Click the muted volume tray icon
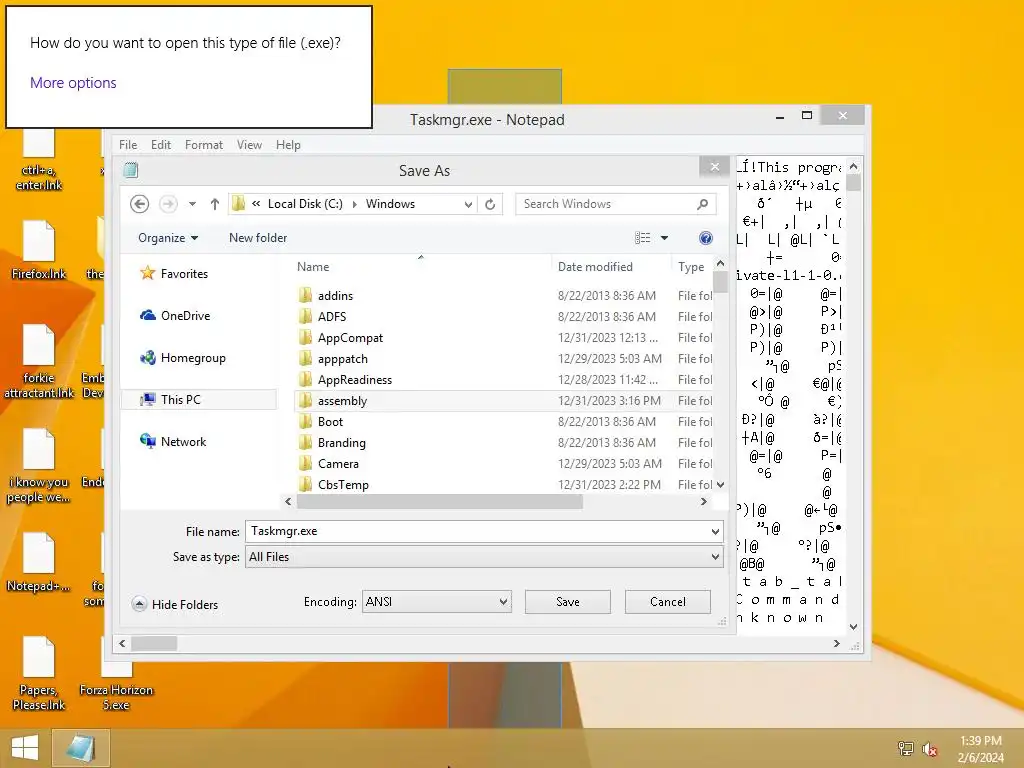The height and width of the screenshot is (768, 1024). click(x=930, y=748)
